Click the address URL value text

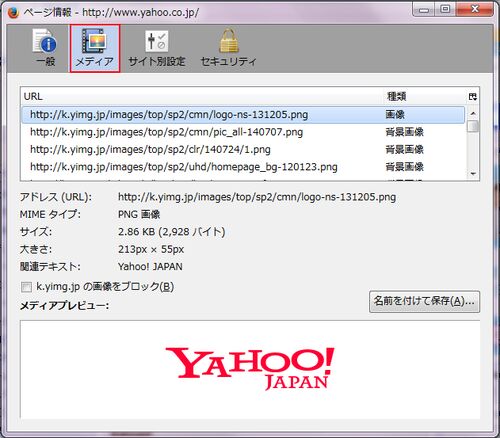257,197
